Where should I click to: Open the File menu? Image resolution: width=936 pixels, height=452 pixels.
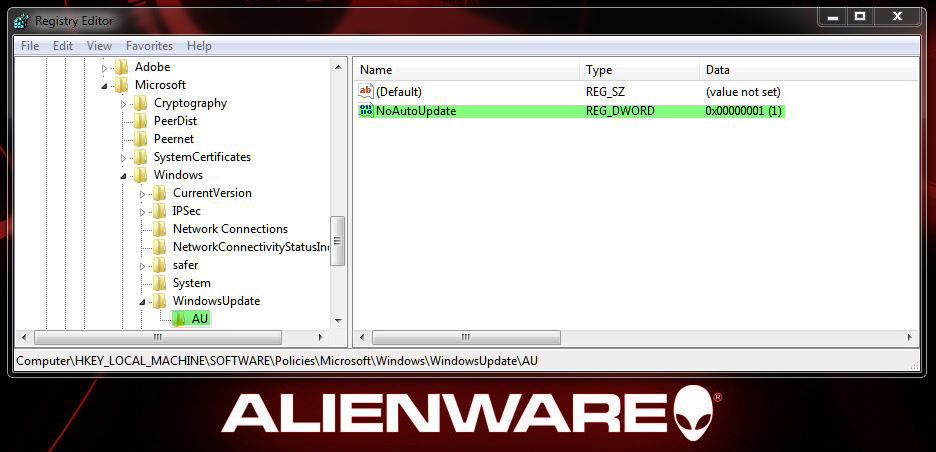[x=30, y=46]
